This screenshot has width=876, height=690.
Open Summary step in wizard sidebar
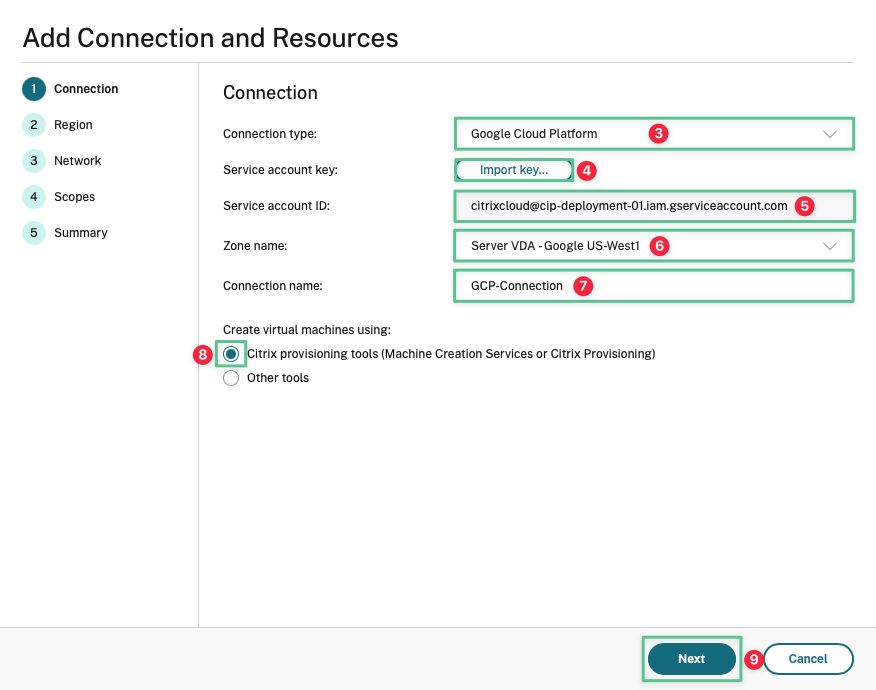(x=81, y=232)
